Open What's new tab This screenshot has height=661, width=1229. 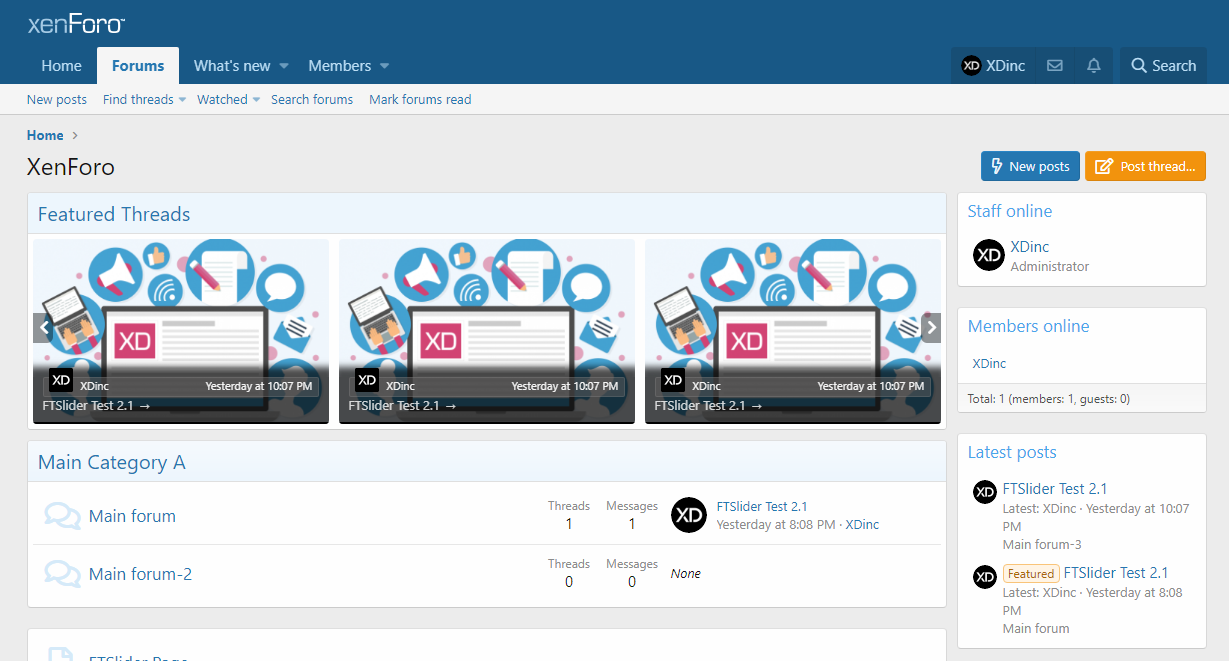tap(232, 66)
